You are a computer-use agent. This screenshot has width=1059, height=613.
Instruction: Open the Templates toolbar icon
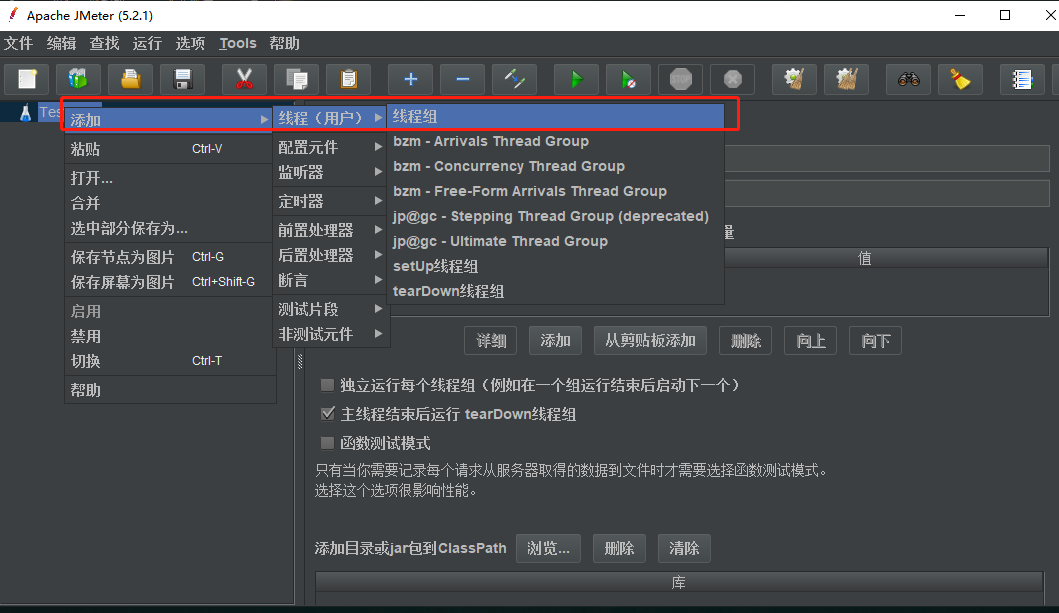[78, 79]
